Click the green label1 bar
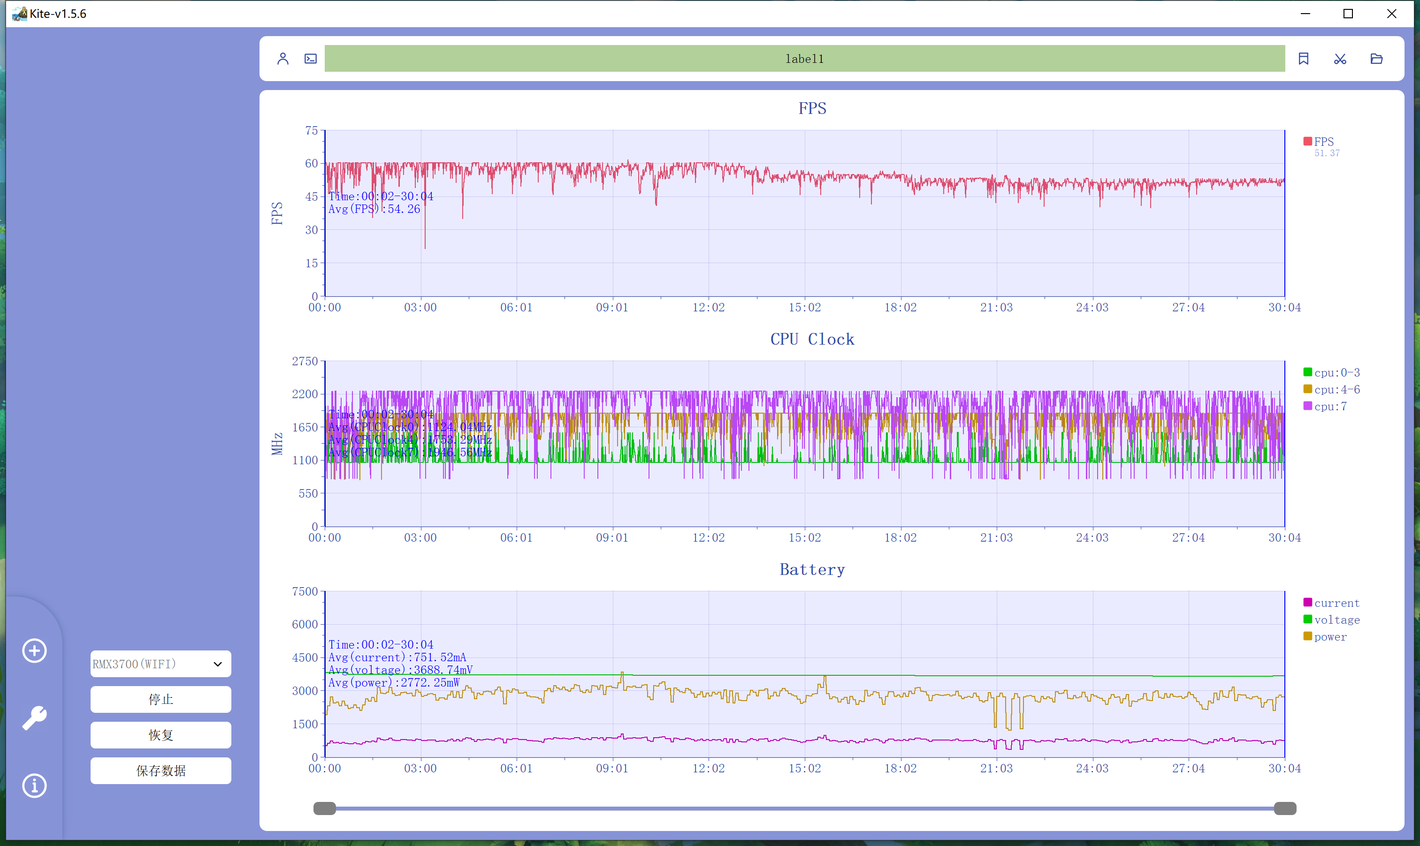Screen dimensions: 1420x846 (x=805, y=59)
